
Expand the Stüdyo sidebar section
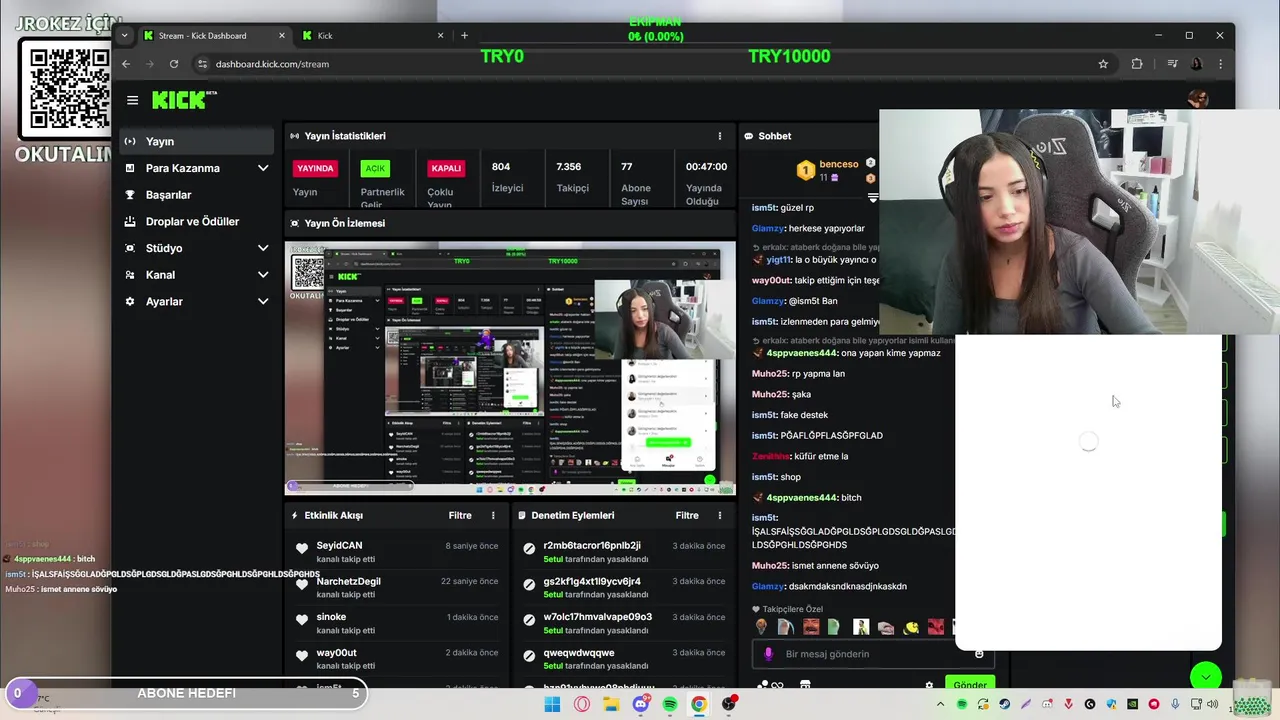tap(263, 248)
